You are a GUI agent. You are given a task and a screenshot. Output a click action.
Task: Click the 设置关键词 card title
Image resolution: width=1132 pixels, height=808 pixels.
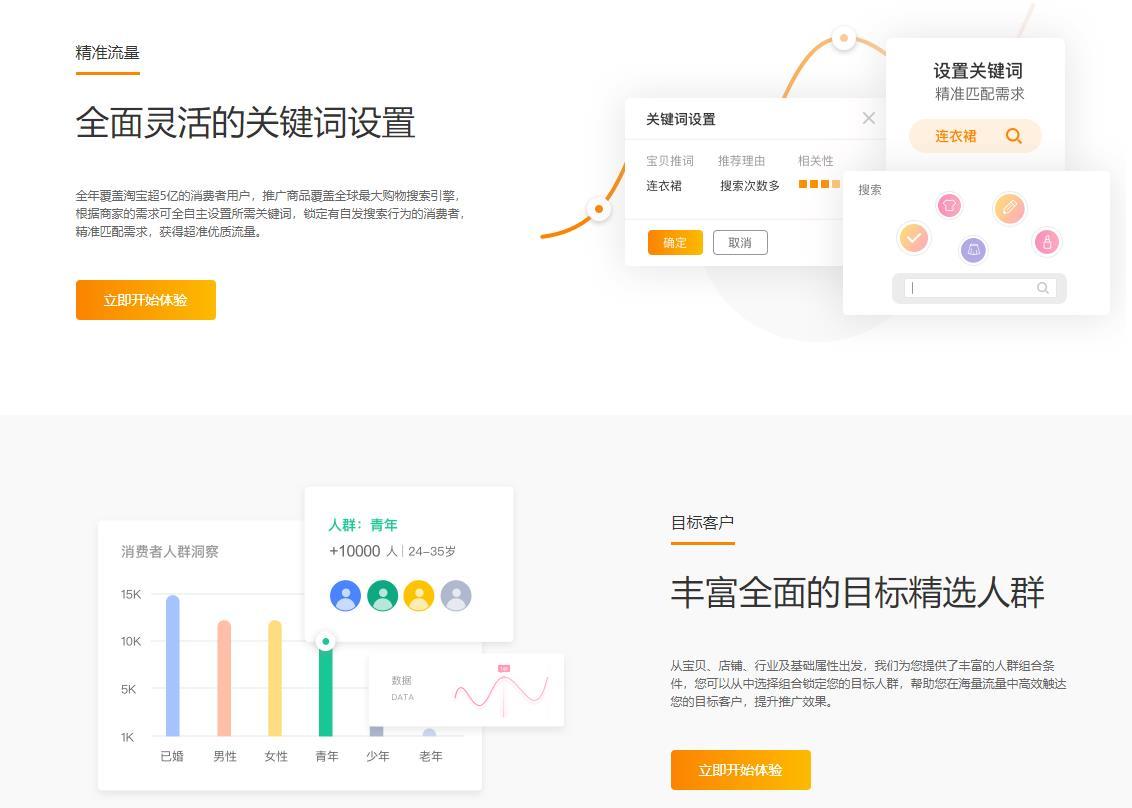tap(978, 71)
